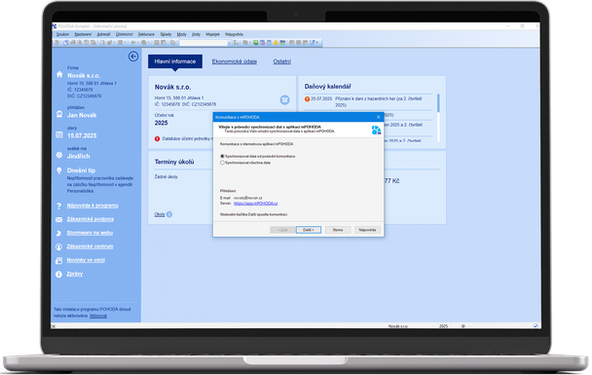Click the calendar icon beside 15.07.2025

59,135
